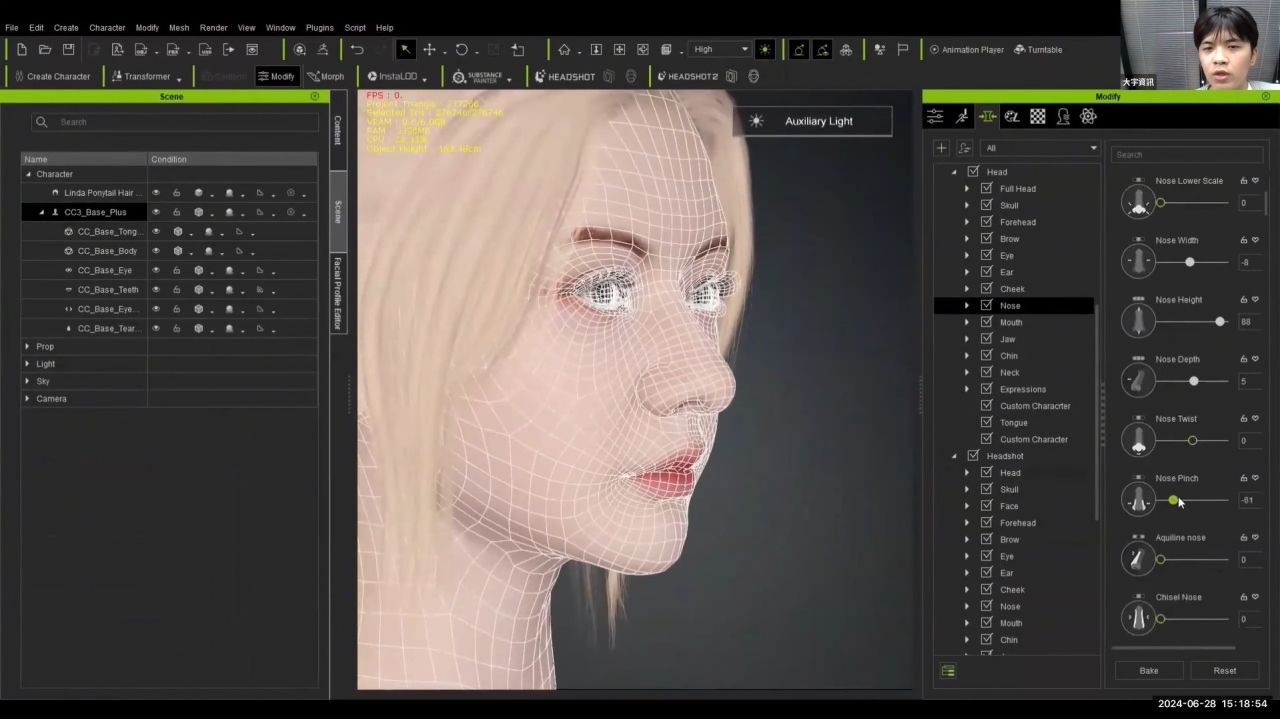1280x719 pixels.
Task: Open the Headshot plugin
Action: point(565,77)
